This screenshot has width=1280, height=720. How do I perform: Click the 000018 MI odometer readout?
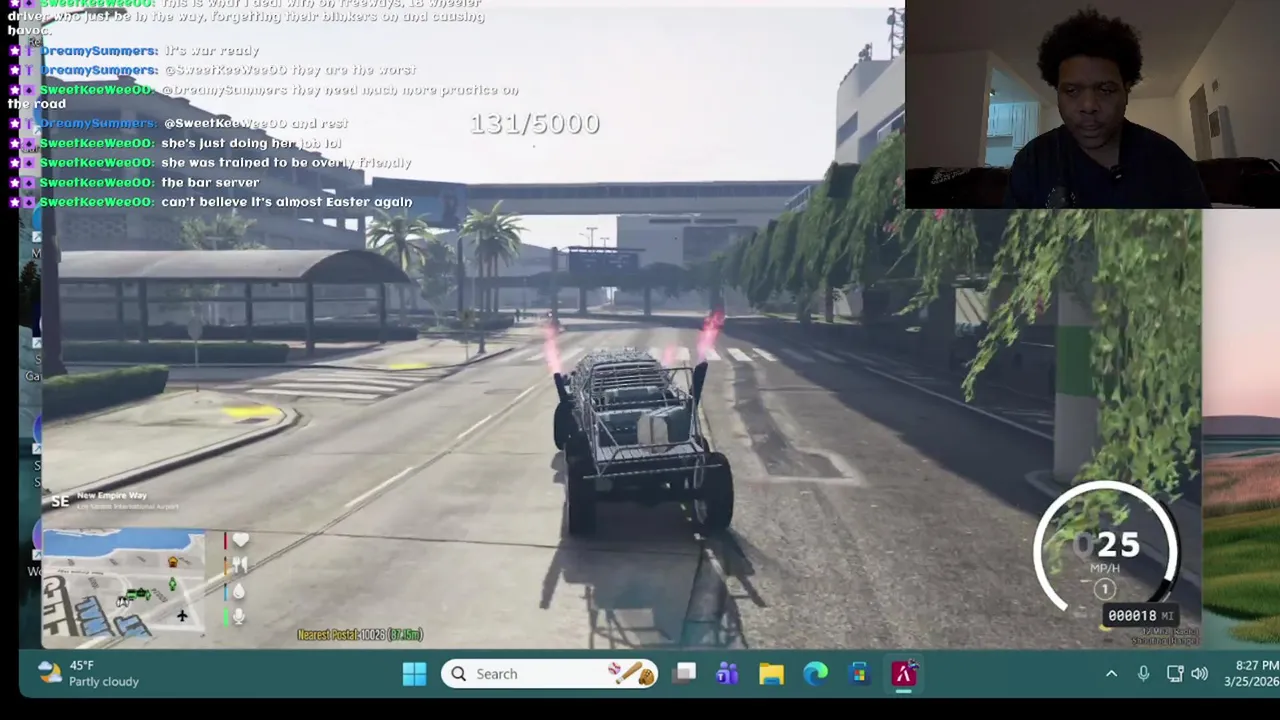click(x=1140, y=616)
